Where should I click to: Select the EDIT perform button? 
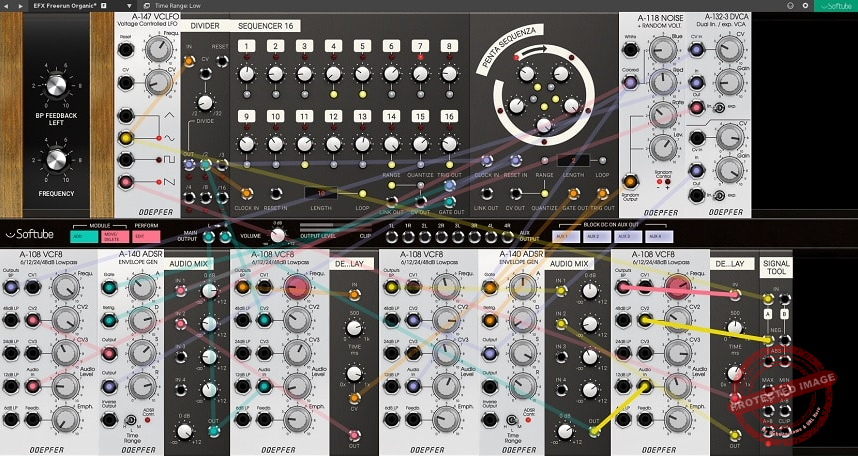[x=146, y=236]
